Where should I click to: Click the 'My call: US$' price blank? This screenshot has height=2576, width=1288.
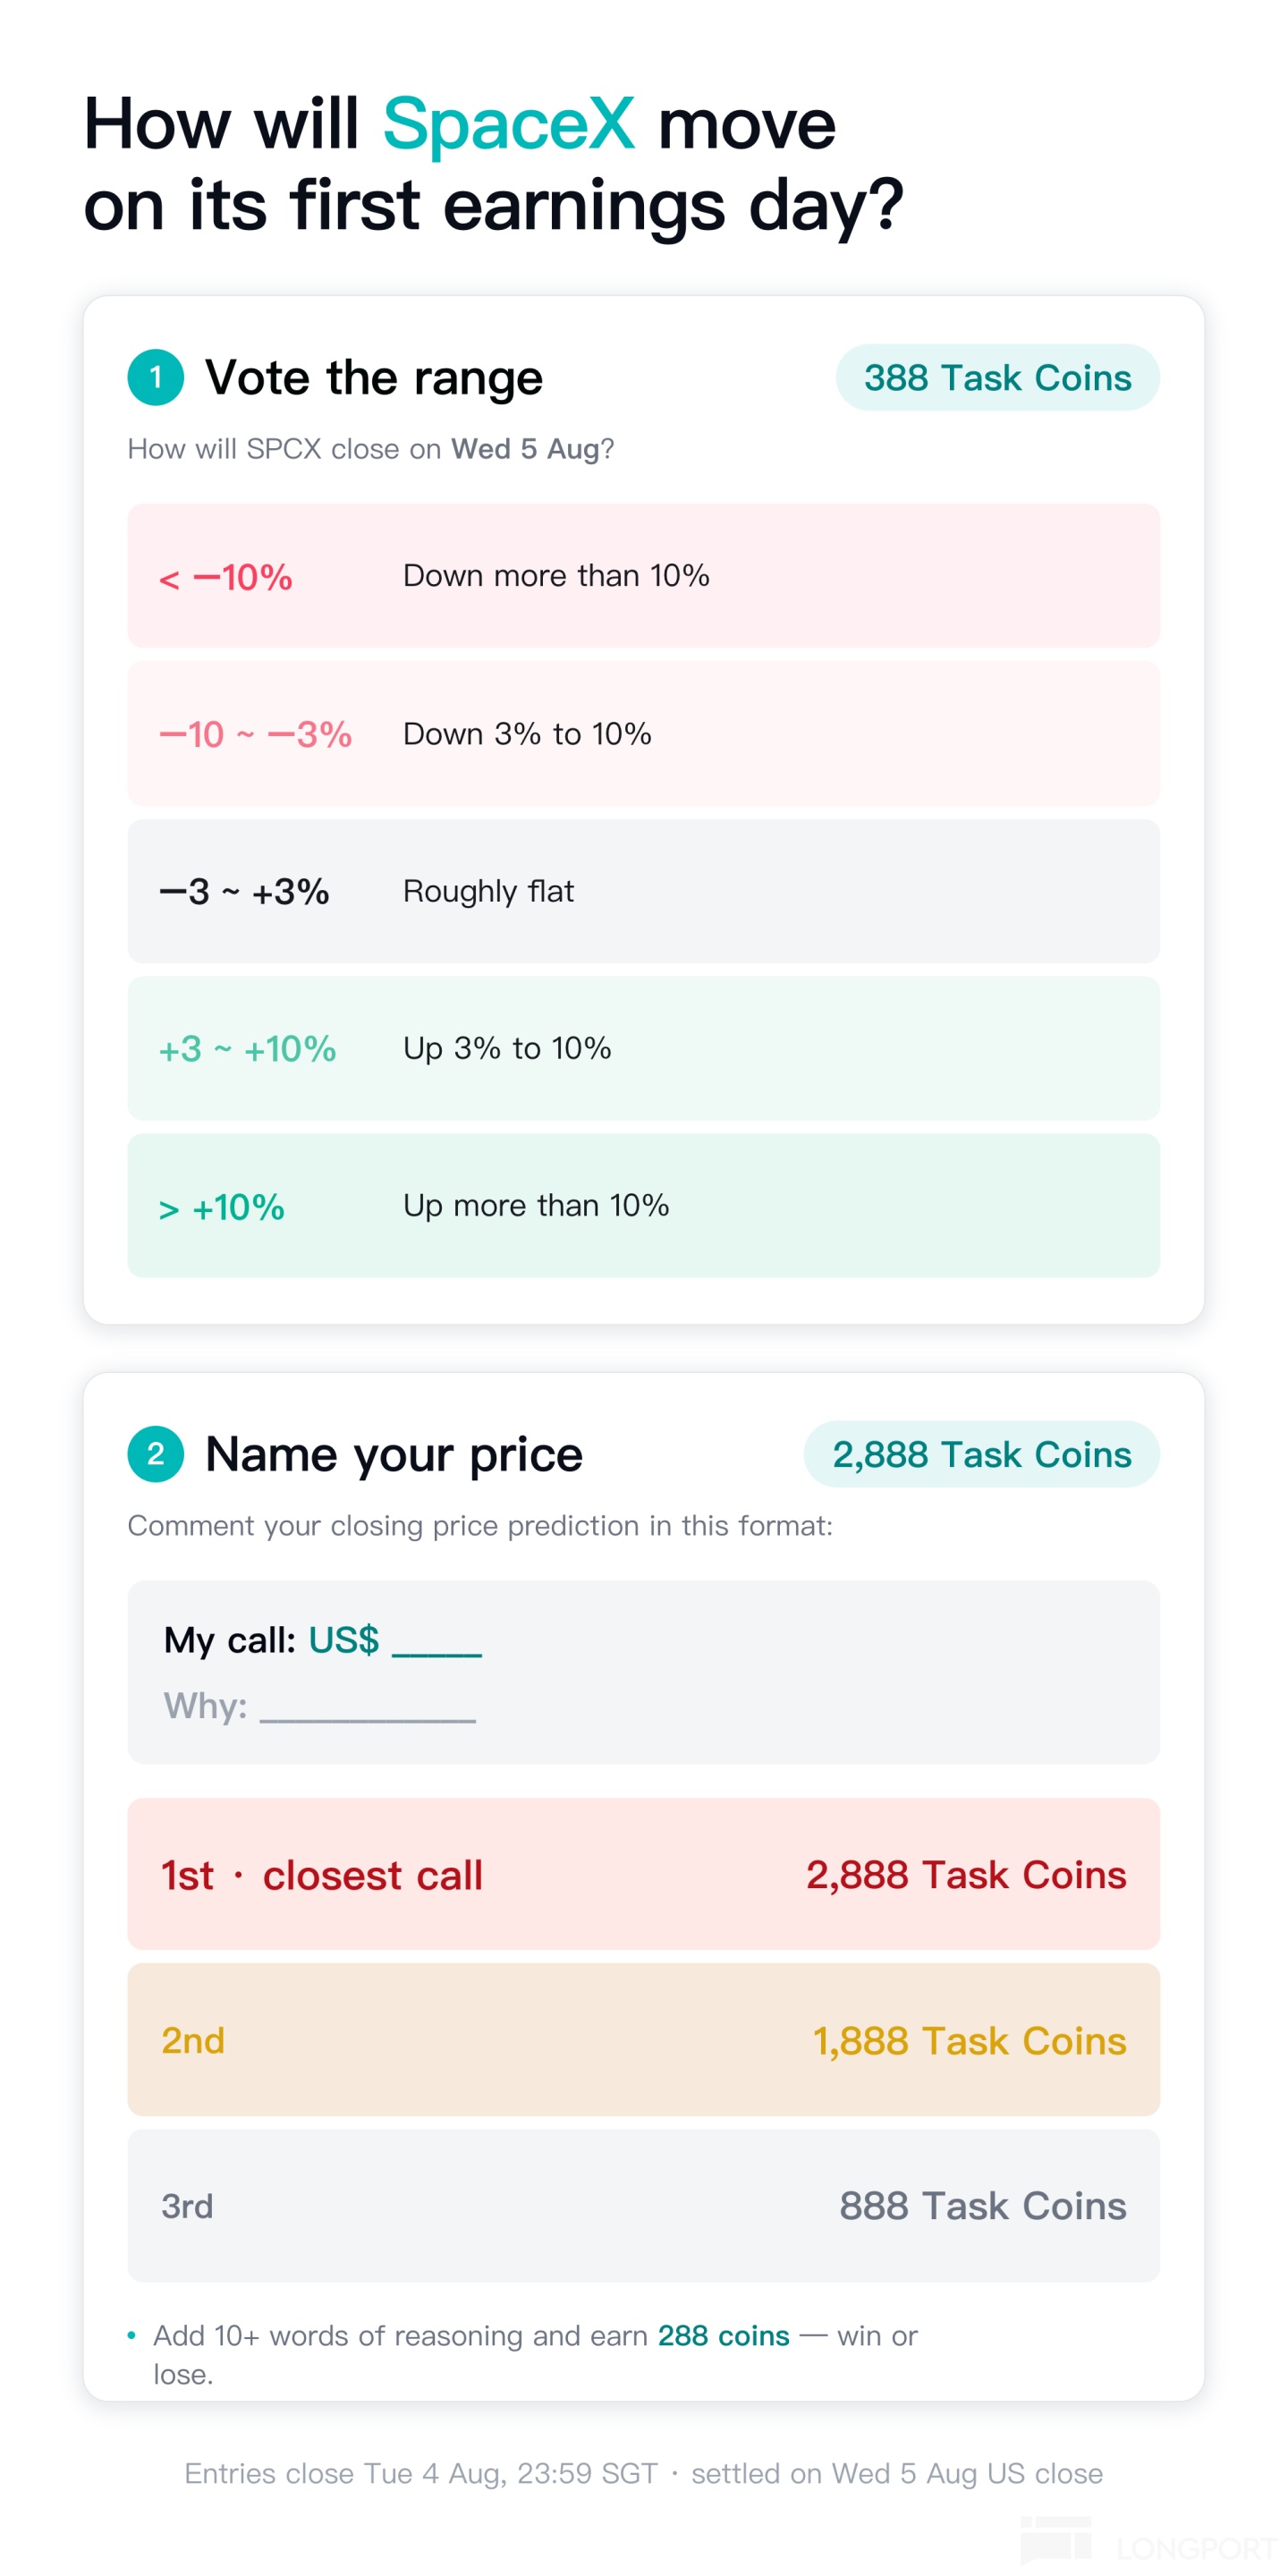tap(437, 1642)
